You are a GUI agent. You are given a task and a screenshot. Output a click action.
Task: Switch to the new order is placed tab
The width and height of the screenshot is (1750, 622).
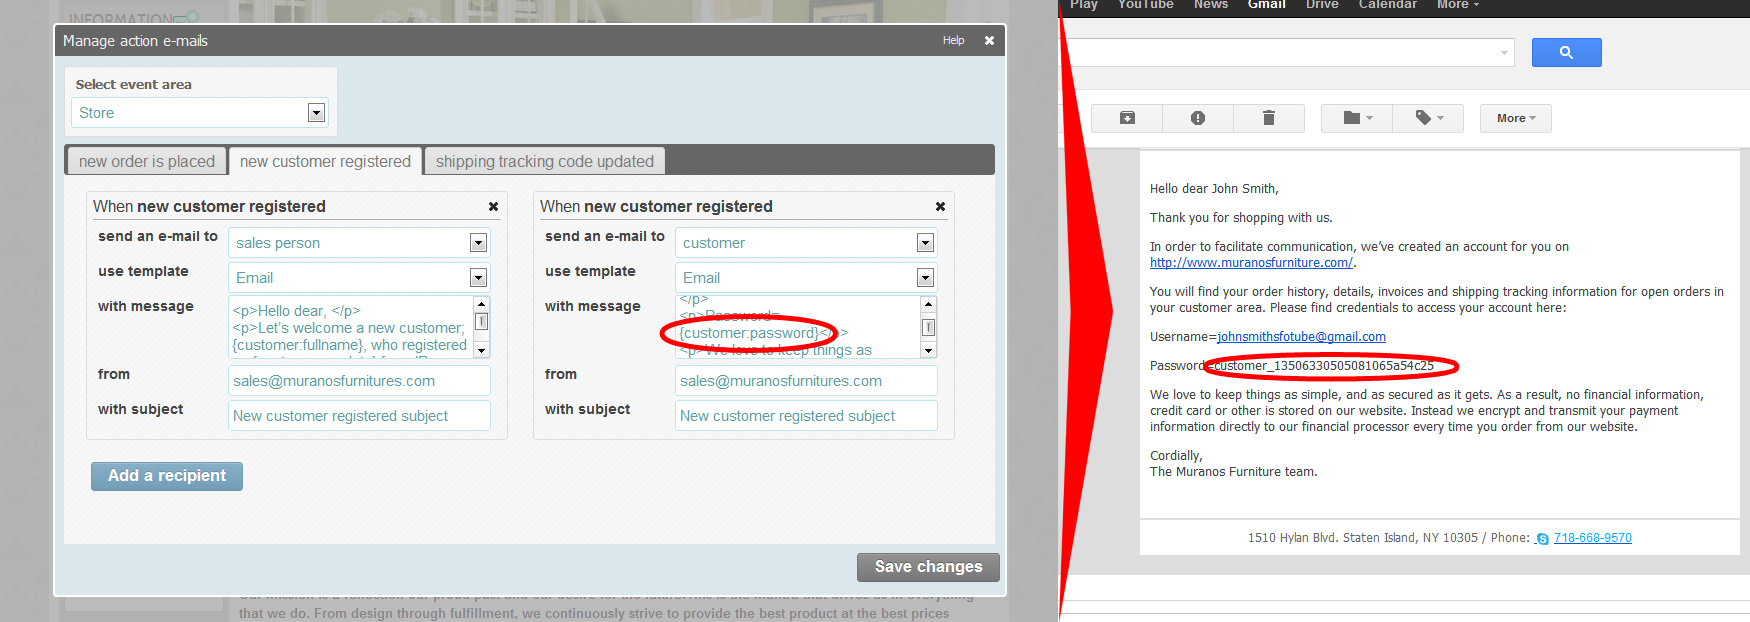(x=147, y=161)
